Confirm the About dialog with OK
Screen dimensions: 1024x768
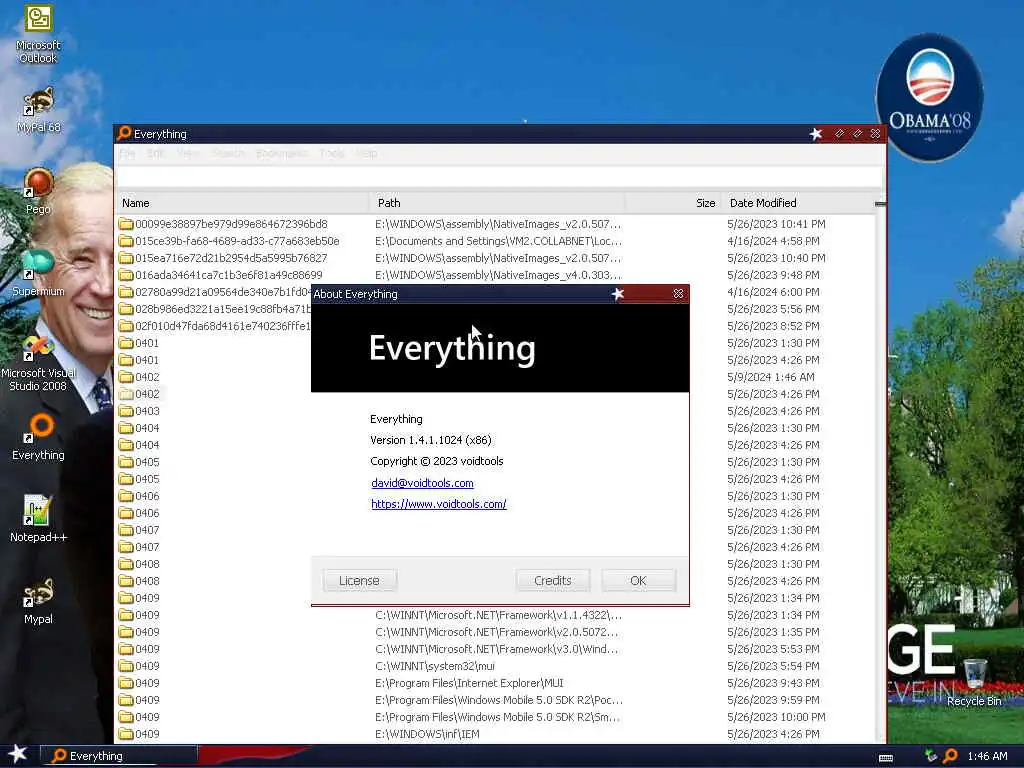click(x=638, y=581)
